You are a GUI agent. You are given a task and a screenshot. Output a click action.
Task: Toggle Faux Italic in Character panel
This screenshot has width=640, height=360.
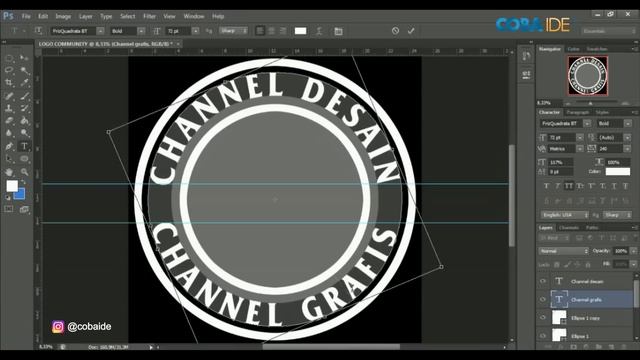pos(558,186)
